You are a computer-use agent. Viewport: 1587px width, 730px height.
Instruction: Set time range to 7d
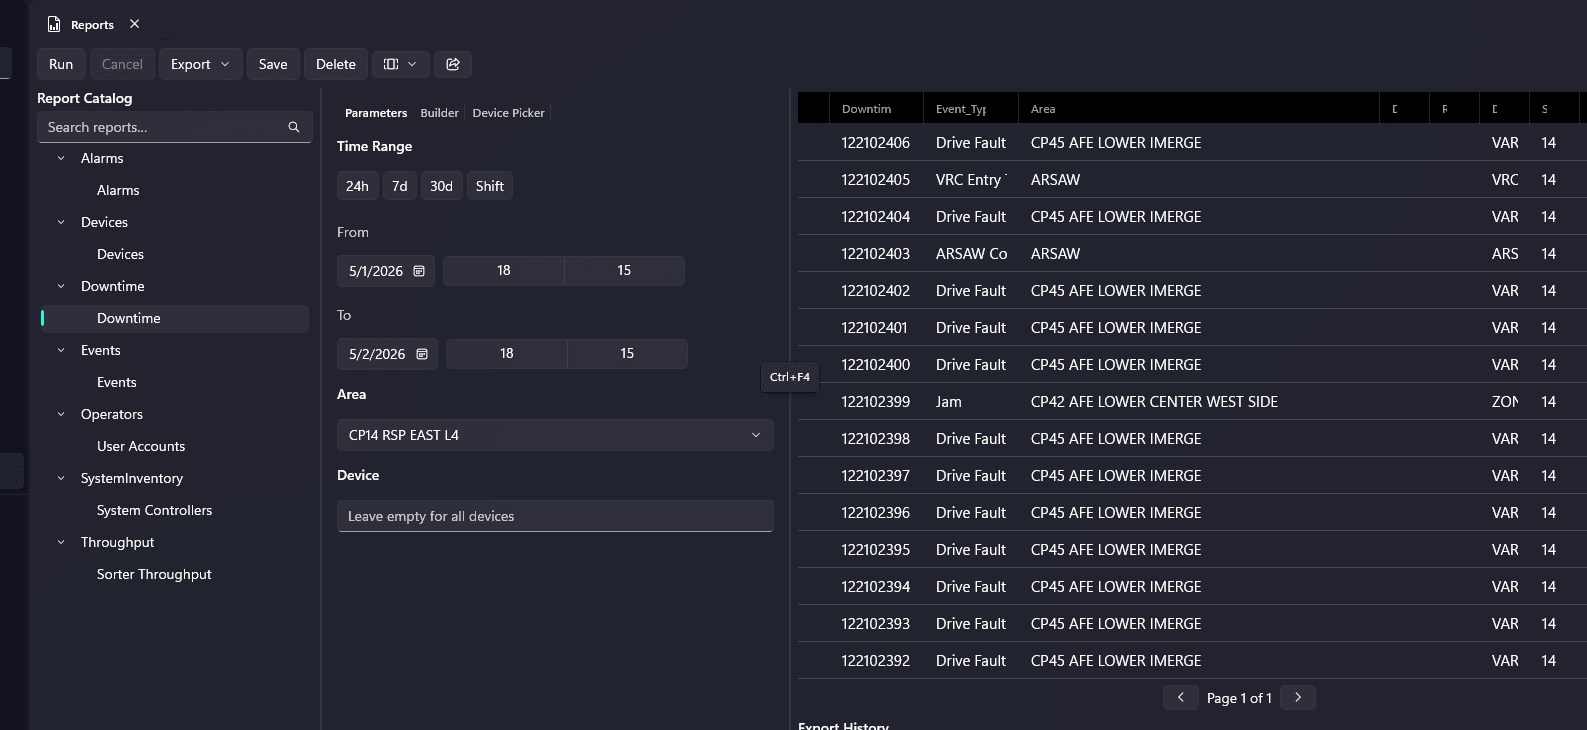pos(400,186)
